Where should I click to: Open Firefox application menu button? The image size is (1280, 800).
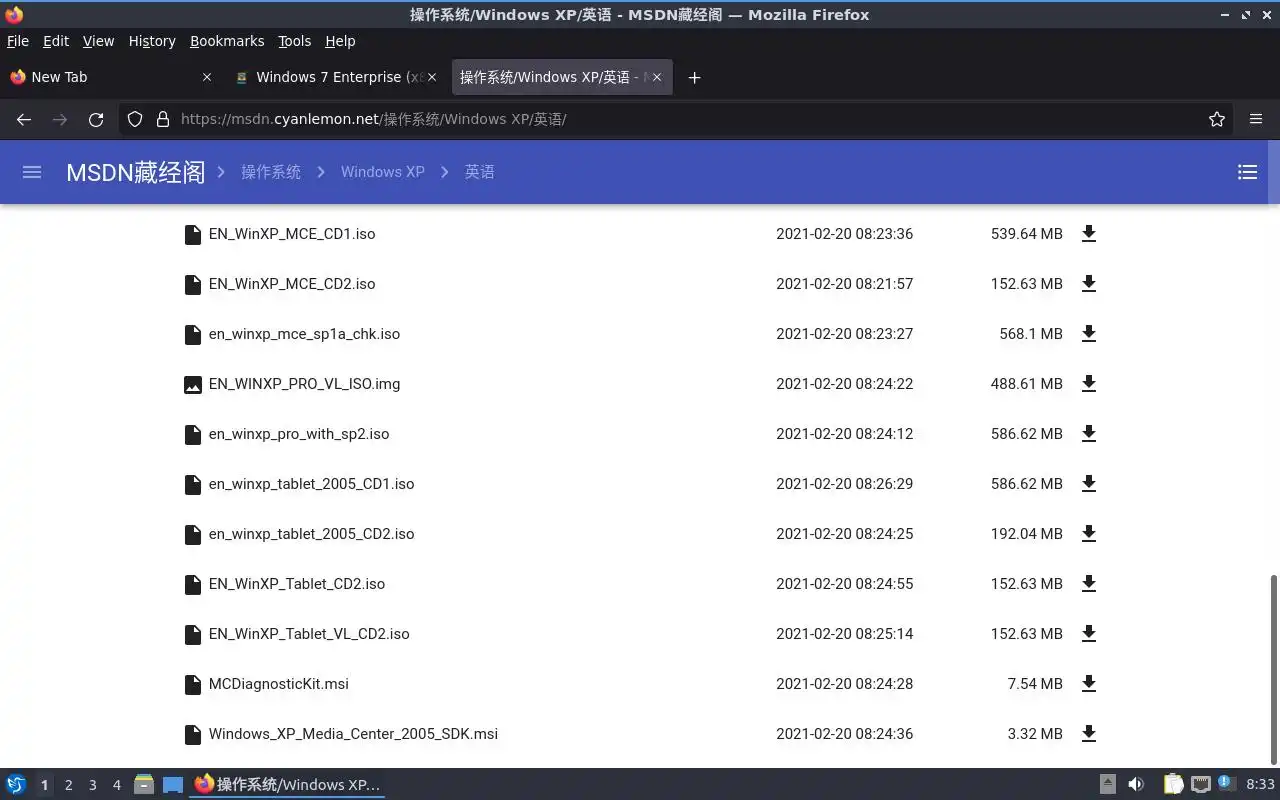click(1256, 119)
